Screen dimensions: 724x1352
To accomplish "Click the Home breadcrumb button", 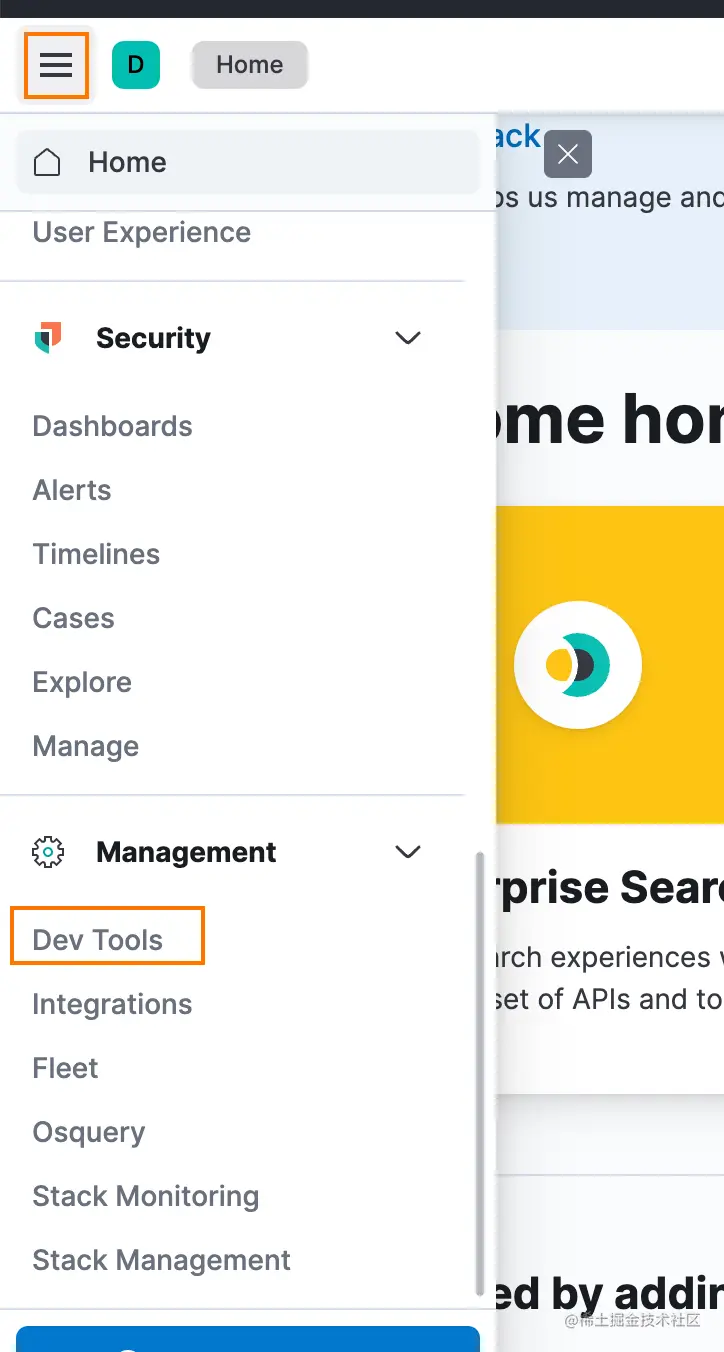I will point(249,65).
